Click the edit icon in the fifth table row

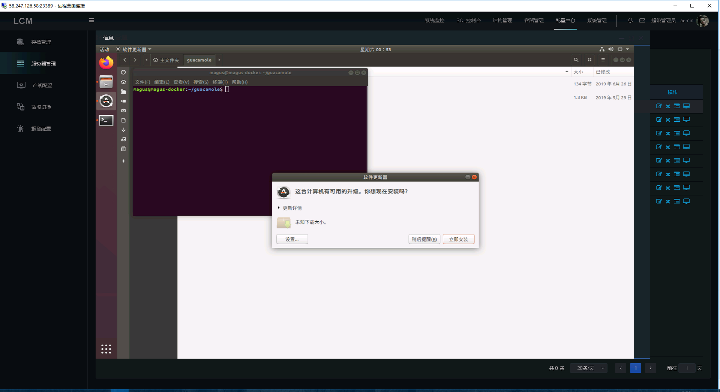(659, 160)
